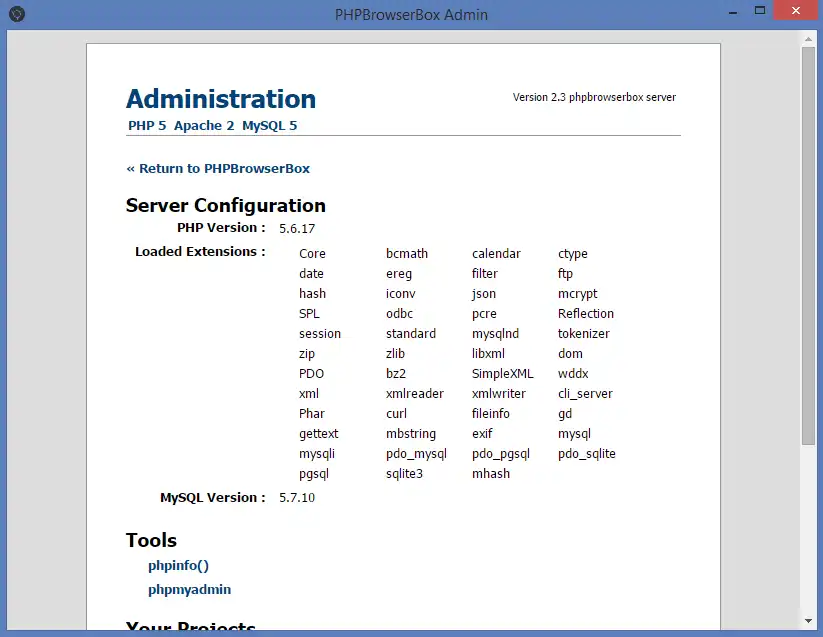Click the mysqlnd extension entry

click(x=495, y=334)
